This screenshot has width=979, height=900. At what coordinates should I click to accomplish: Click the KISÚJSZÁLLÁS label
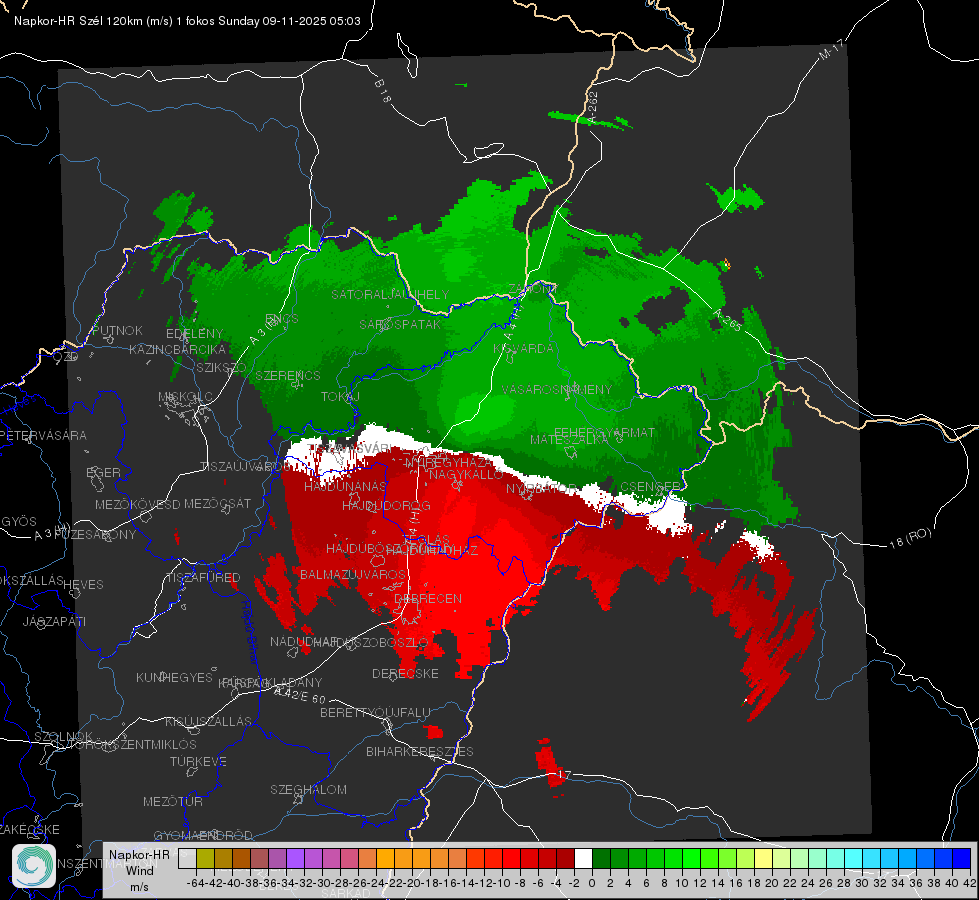tap(209, 721)
